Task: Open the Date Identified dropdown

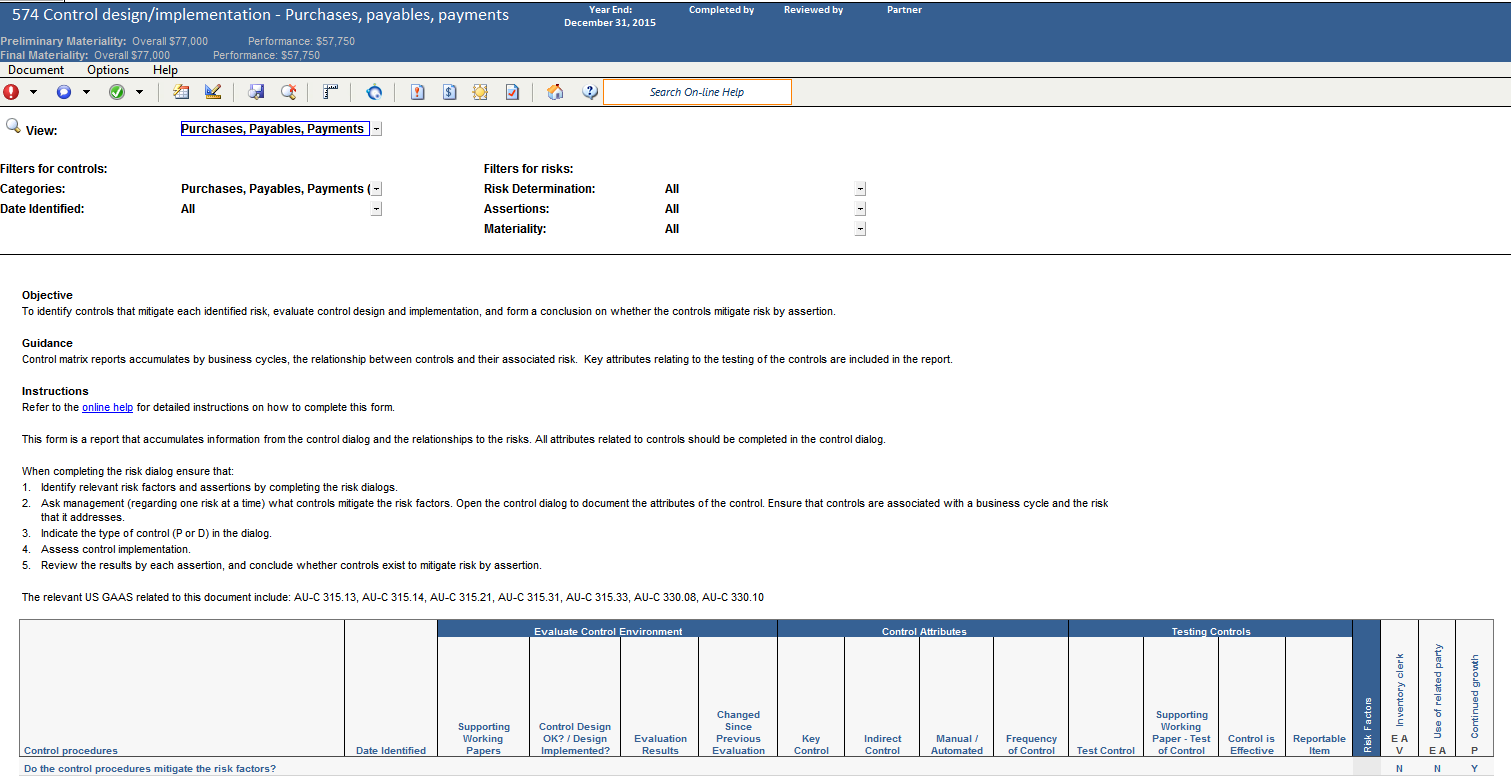Action: (376, 208)
